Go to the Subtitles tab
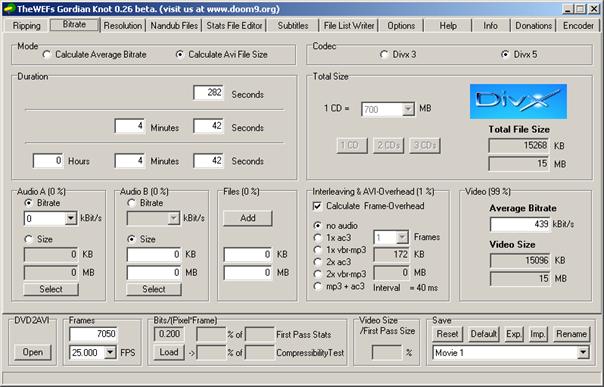 click(293, 26)
